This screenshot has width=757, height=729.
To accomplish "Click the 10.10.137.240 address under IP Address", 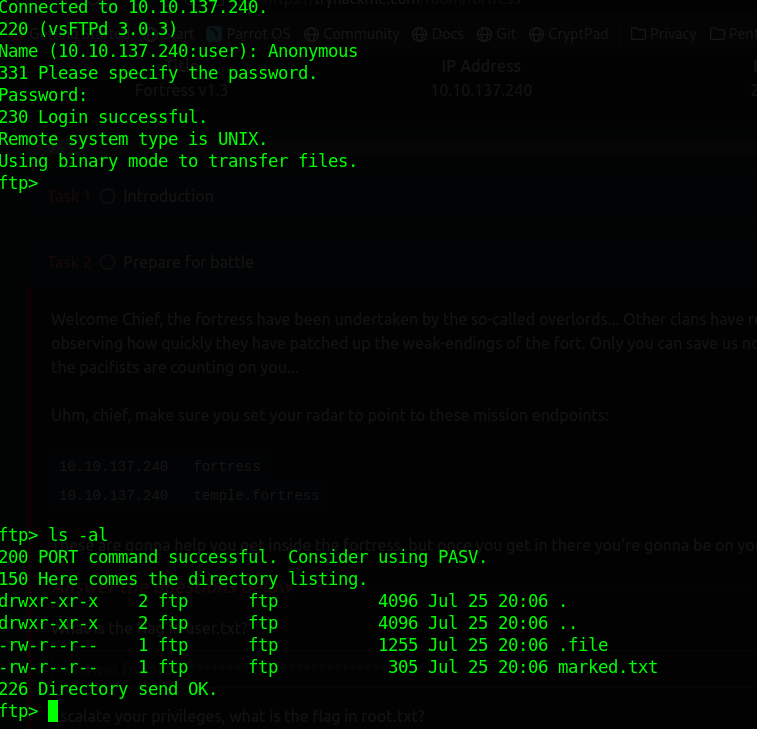I will [481, 90].
